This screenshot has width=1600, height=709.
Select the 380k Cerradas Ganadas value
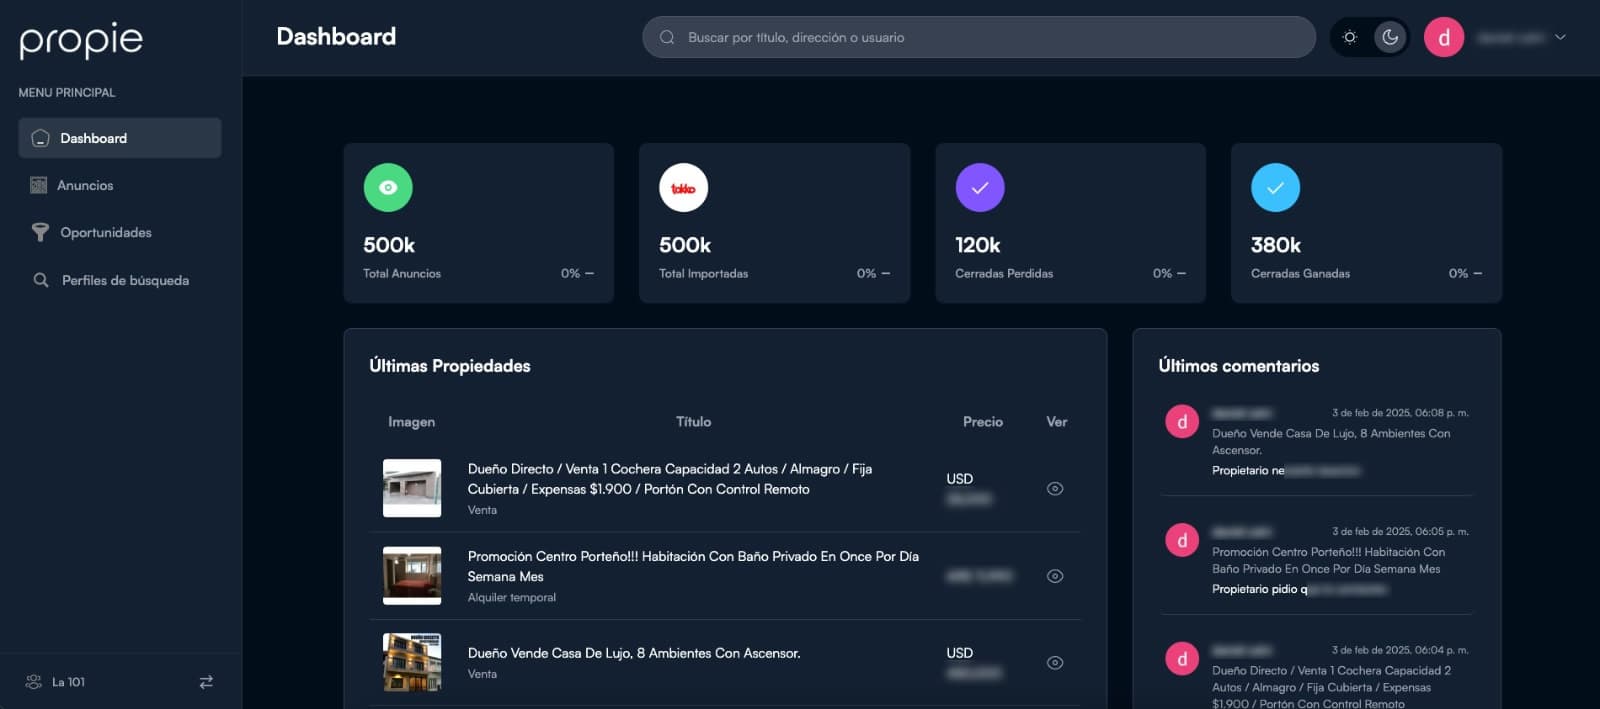1276,245
